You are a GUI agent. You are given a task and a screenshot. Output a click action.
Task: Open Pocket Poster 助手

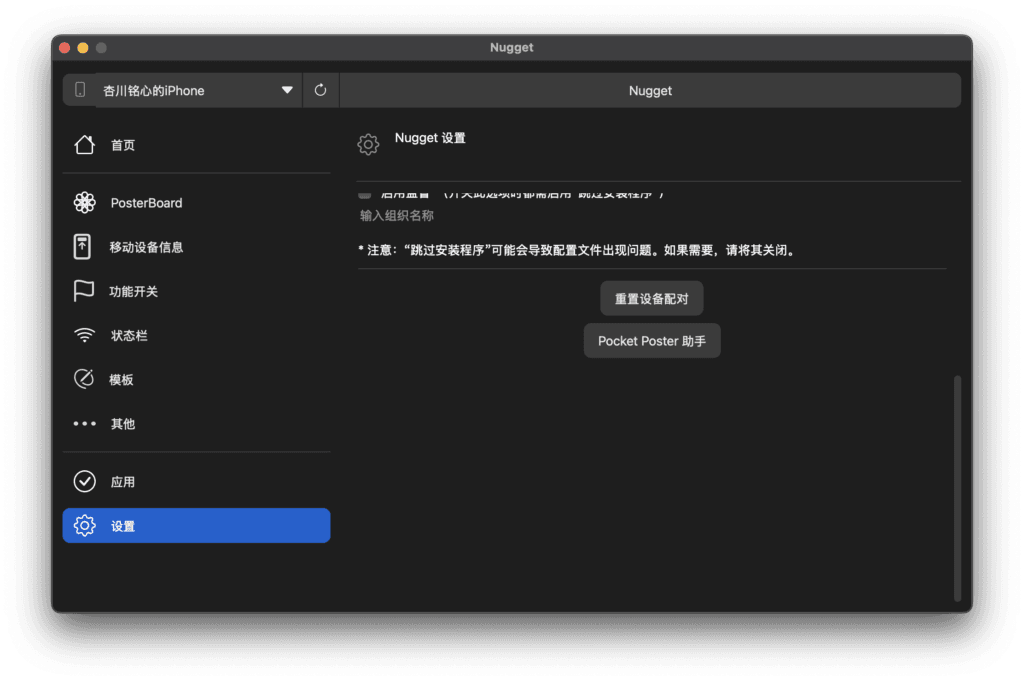(x=652, y=340)
